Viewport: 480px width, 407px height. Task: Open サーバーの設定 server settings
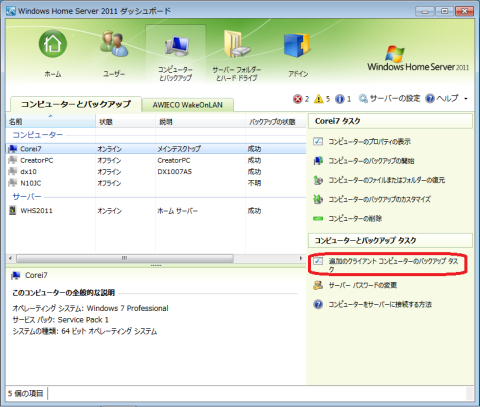(389, 98)
